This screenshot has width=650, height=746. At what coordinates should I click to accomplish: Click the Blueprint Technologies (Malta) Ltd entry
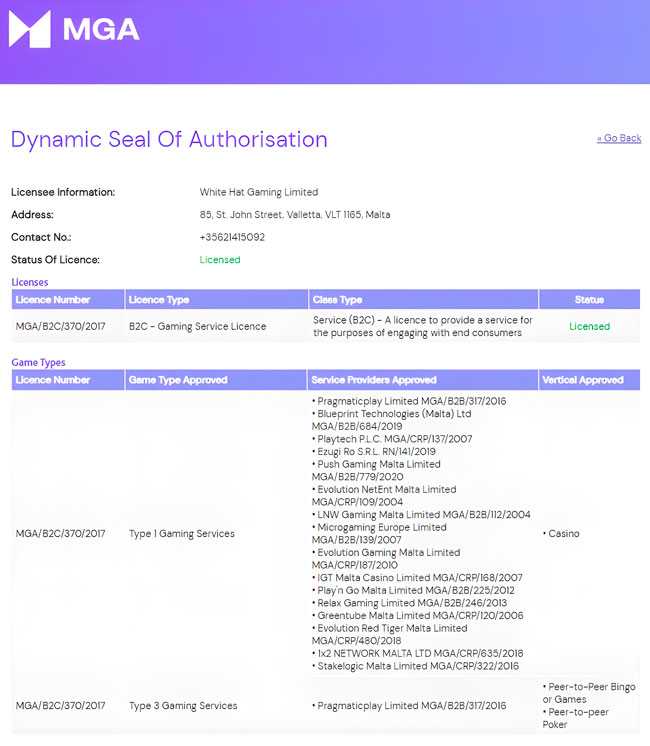pos(391,420)
